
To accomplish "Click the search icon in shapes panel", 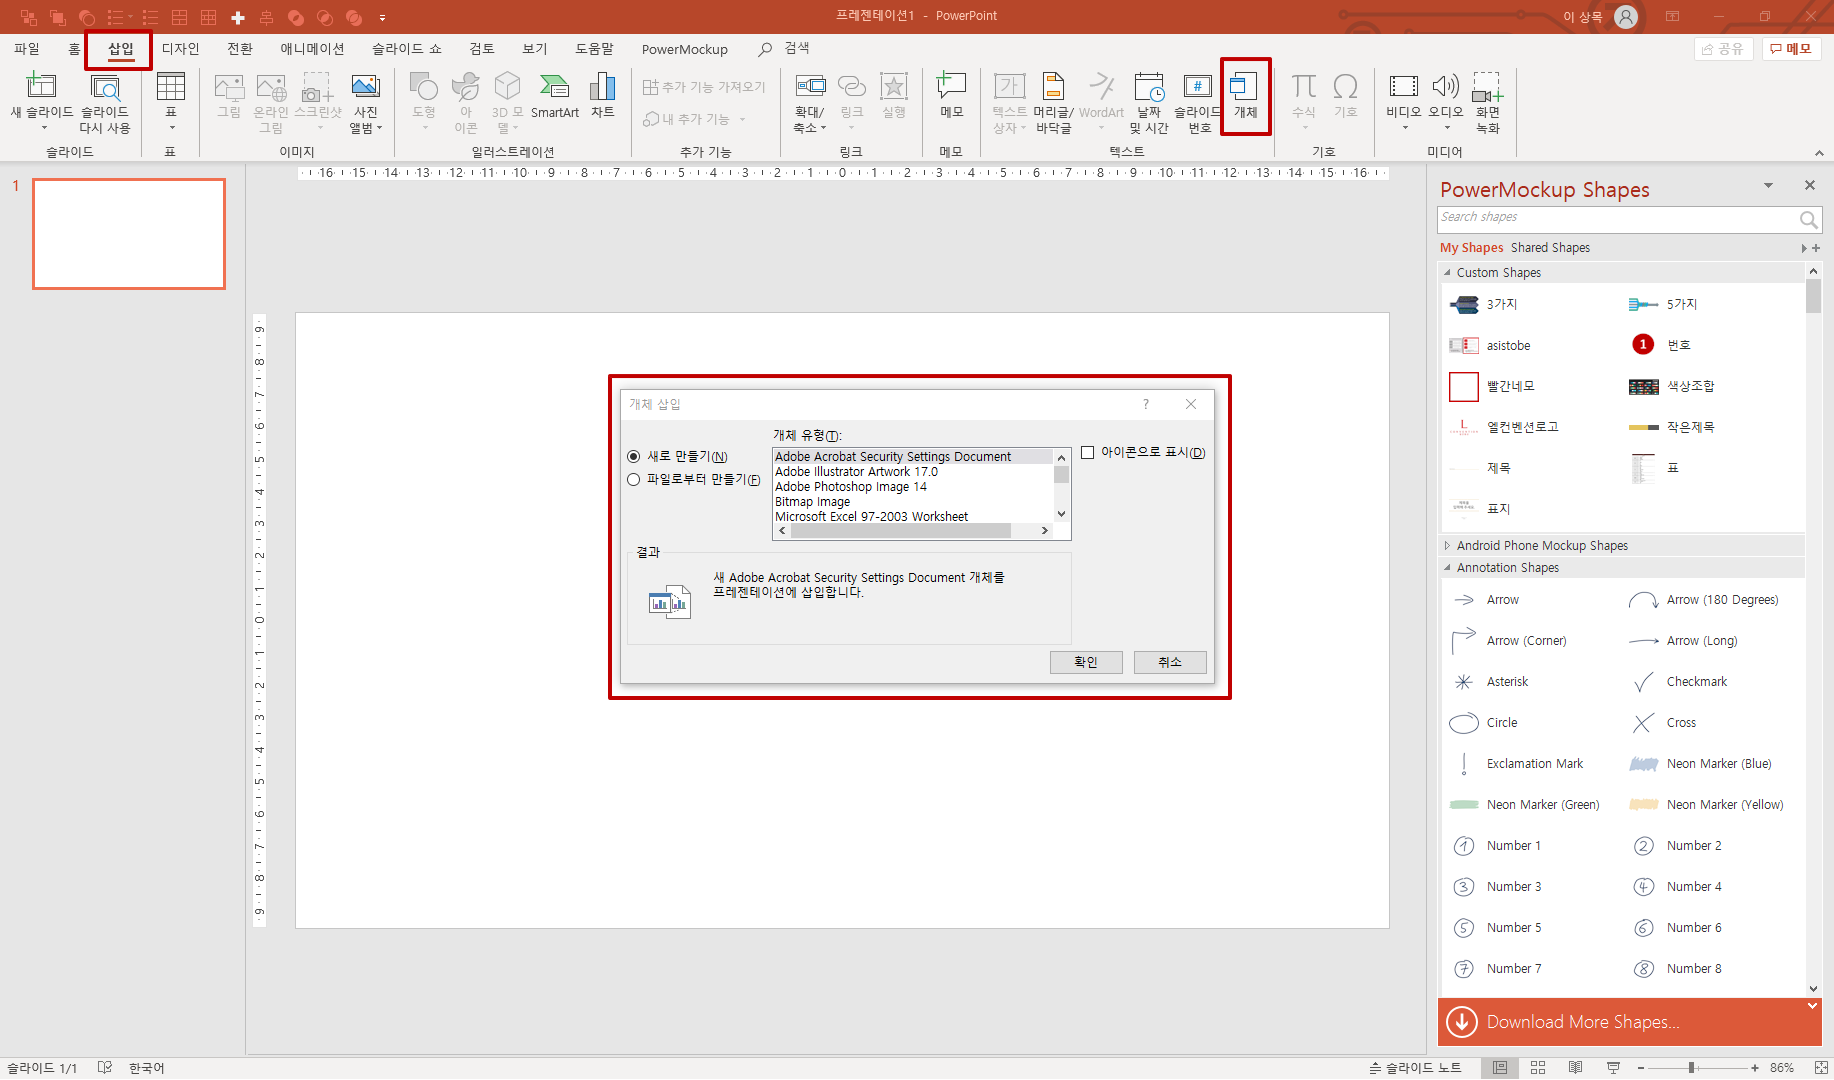I will click(1808, 219).
